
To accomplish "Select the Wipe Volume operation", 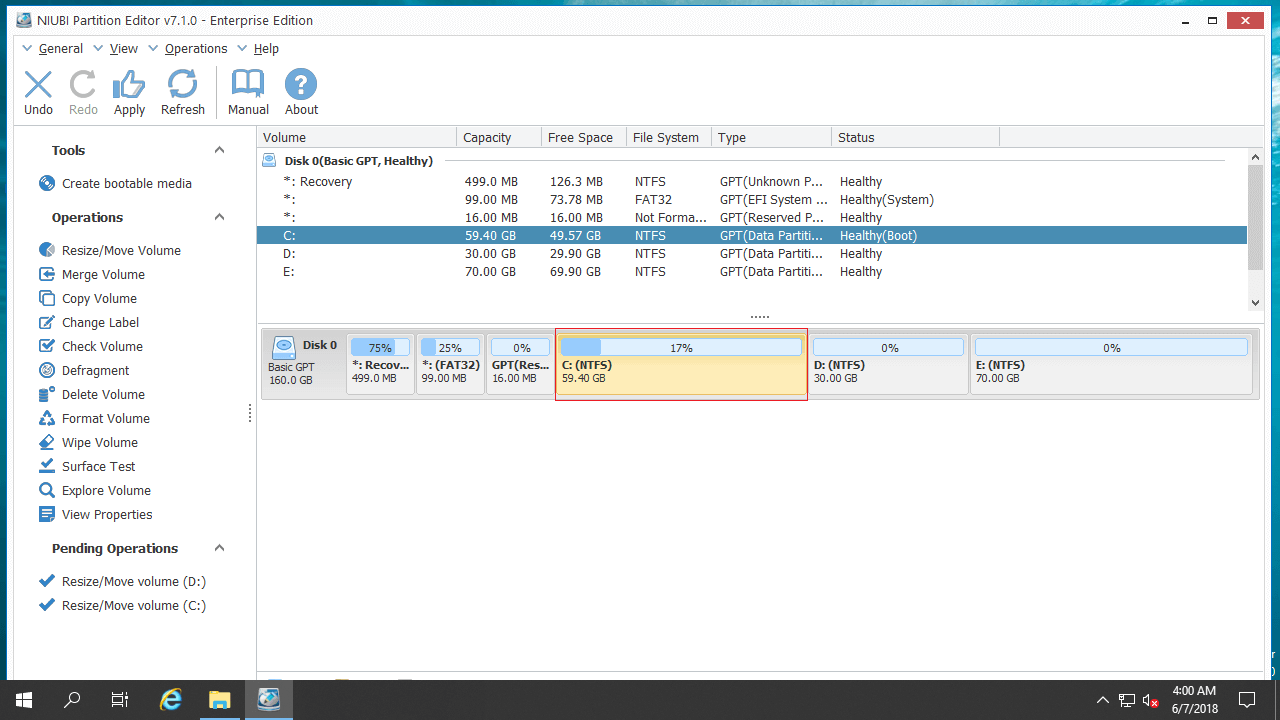I will (88, 442).
